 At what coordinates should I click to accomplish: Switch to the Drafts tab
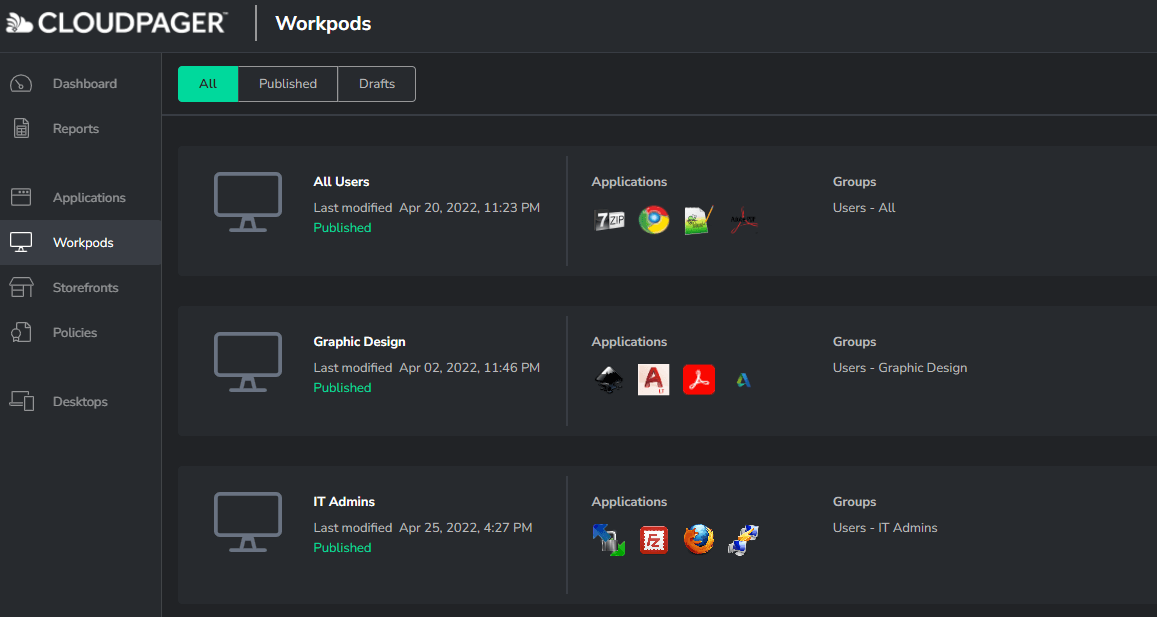[376, 83]
